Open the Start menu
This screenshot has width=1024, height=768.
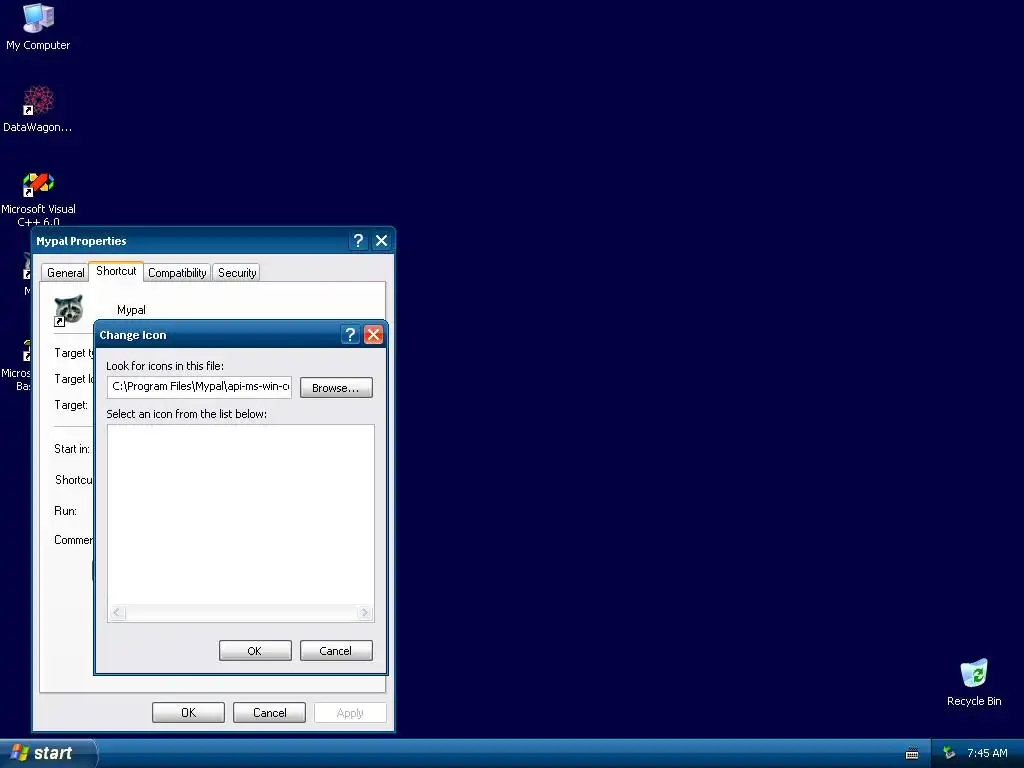47,754
